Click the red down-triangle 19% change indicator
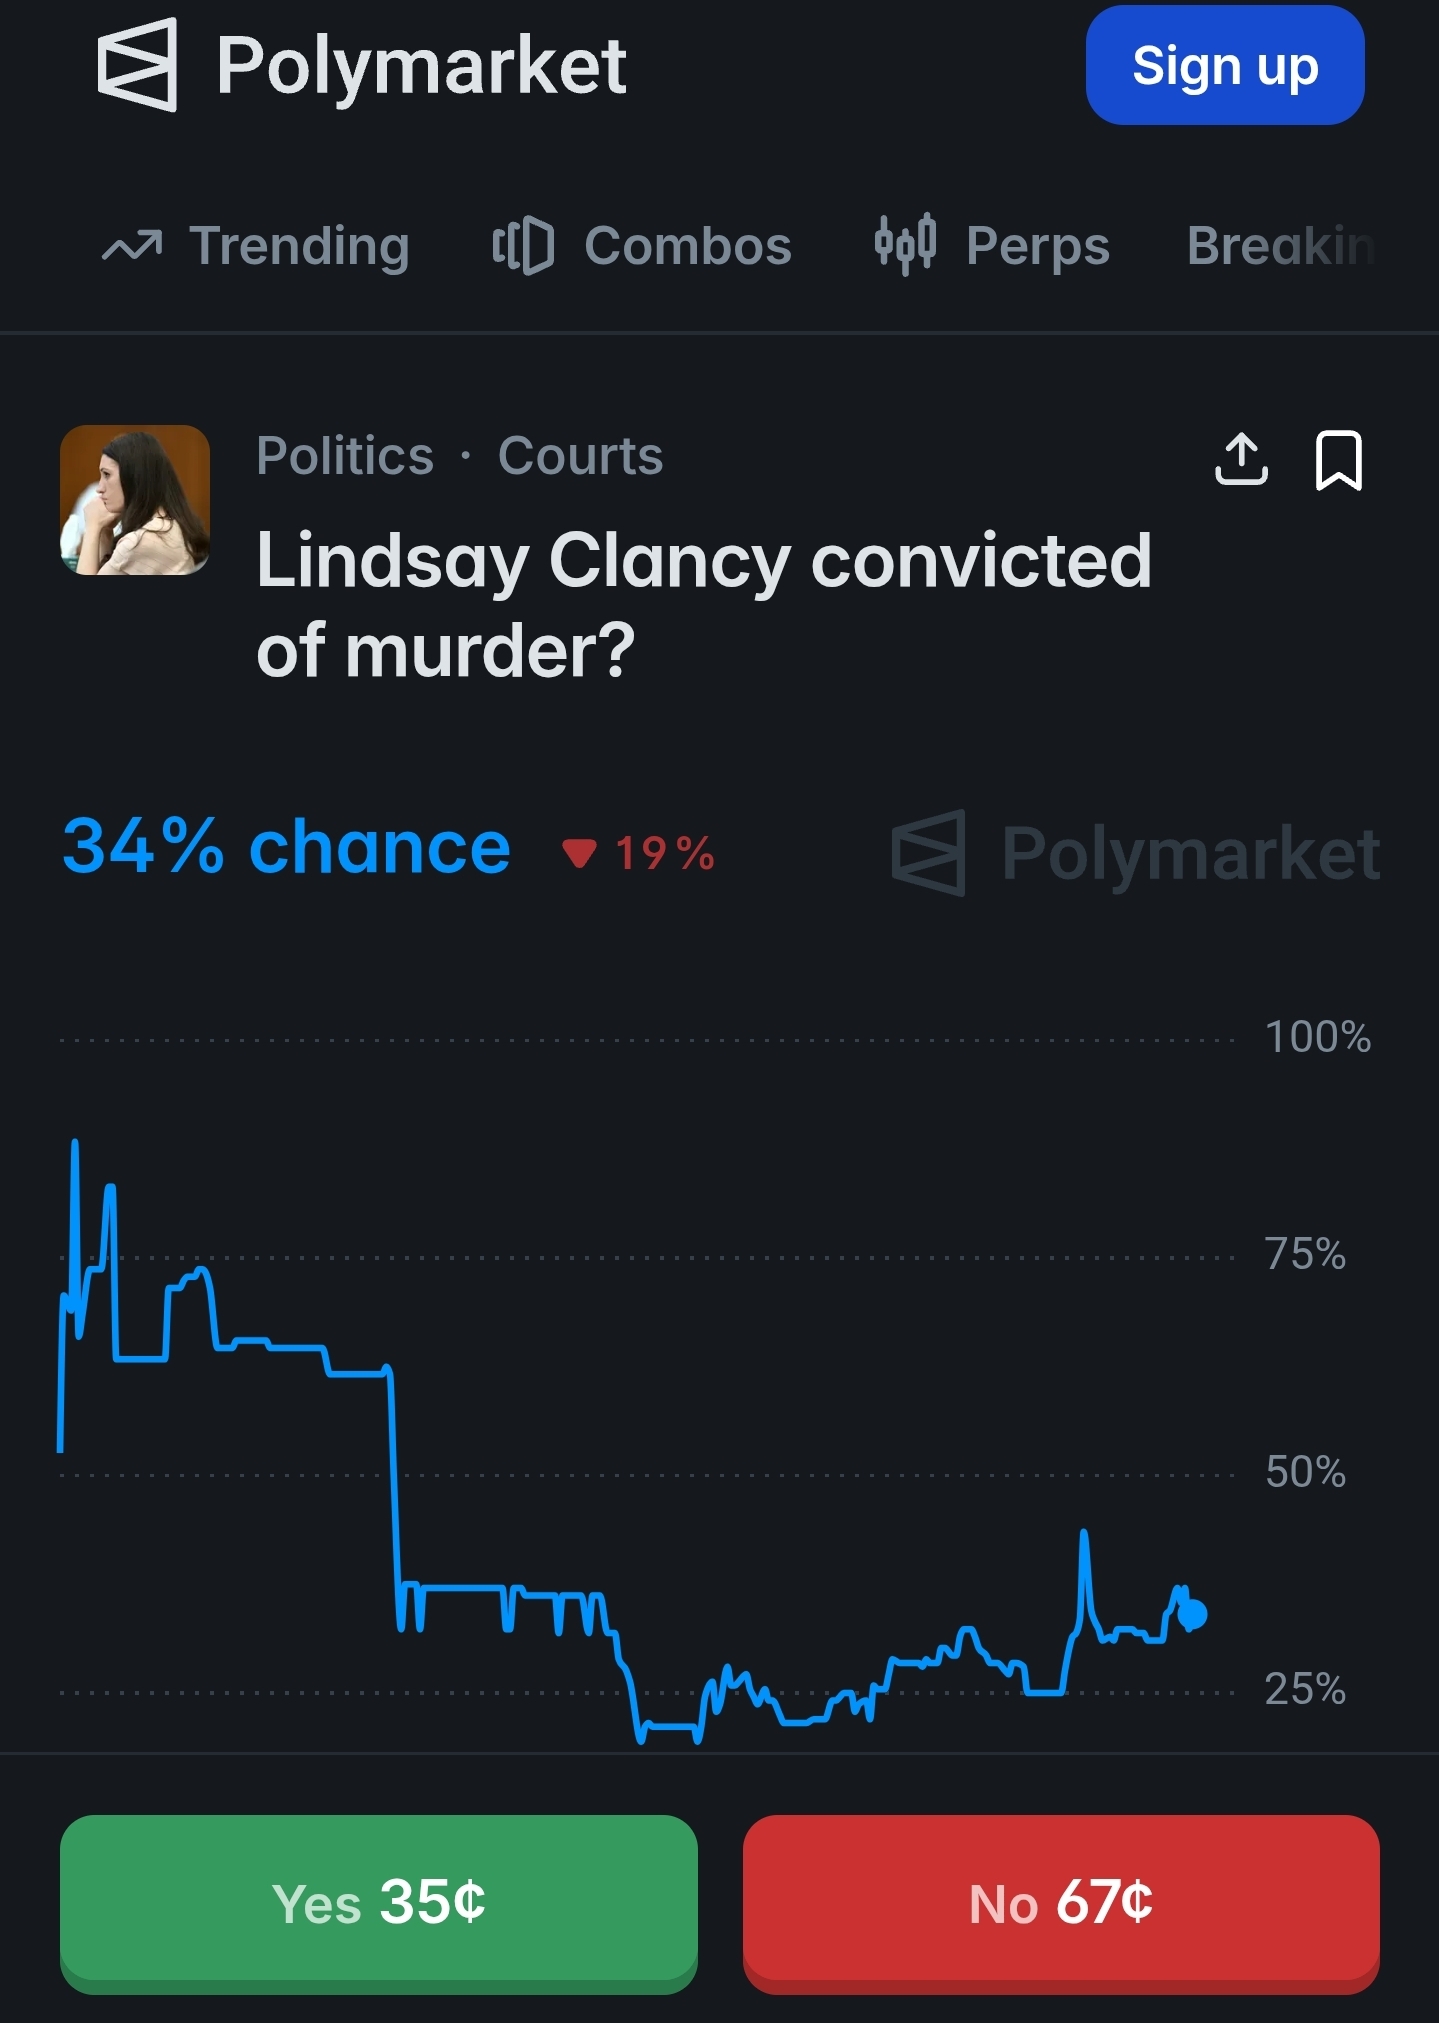This screenshot has width=1439, height=2023. (x=639, y=853)
